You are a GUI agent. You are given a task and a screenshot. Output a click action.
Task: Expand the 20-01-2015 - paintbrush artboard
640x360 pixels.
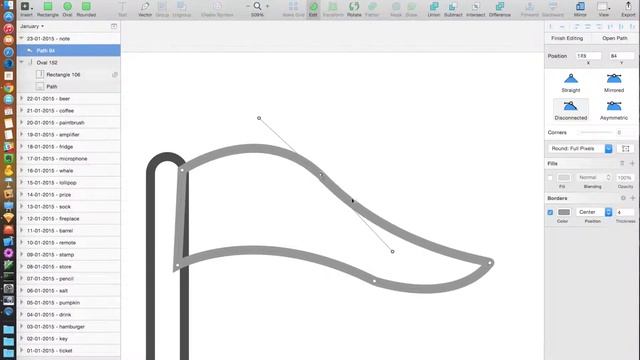(x=22, y=122)
